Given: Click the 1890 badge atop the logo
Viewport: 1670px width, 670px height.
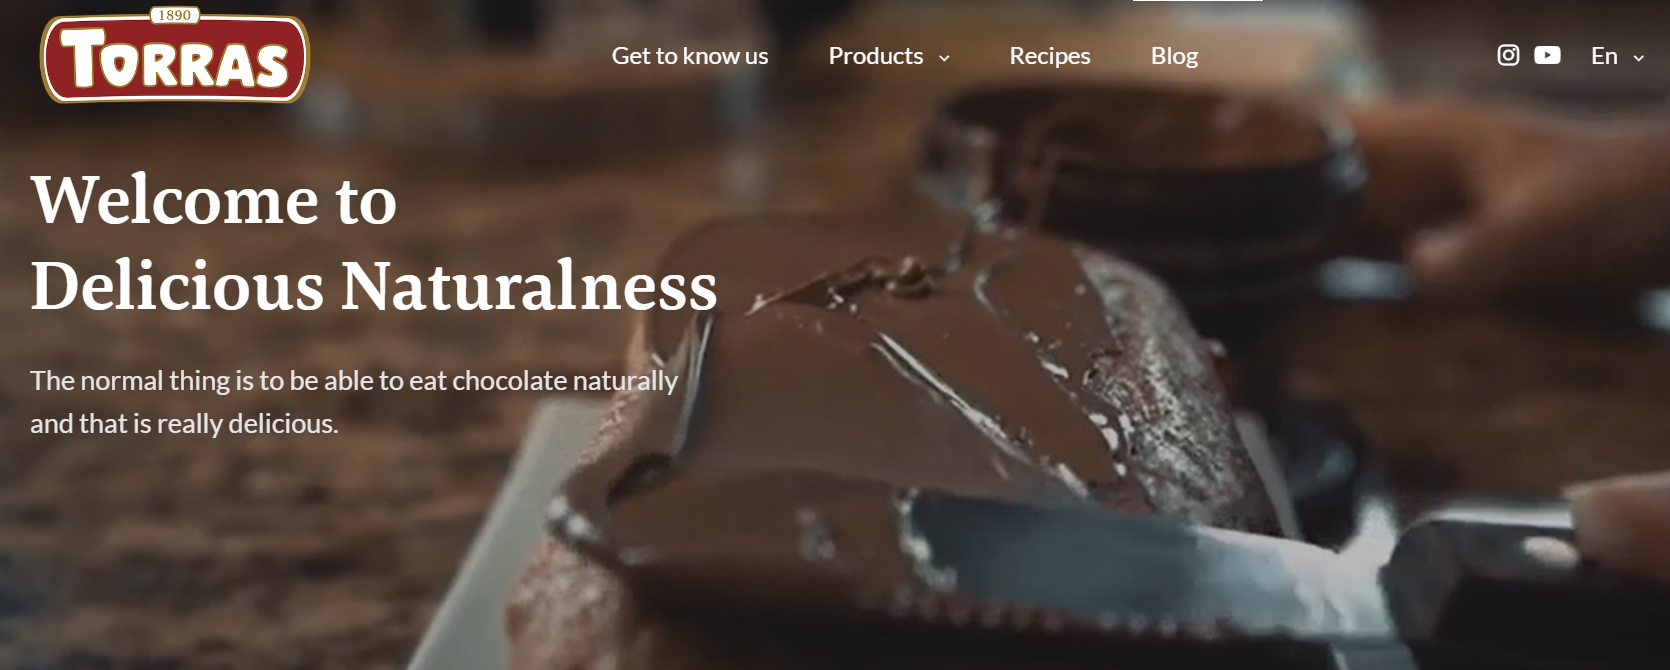Looking at the screenshot, I should 175,15.
